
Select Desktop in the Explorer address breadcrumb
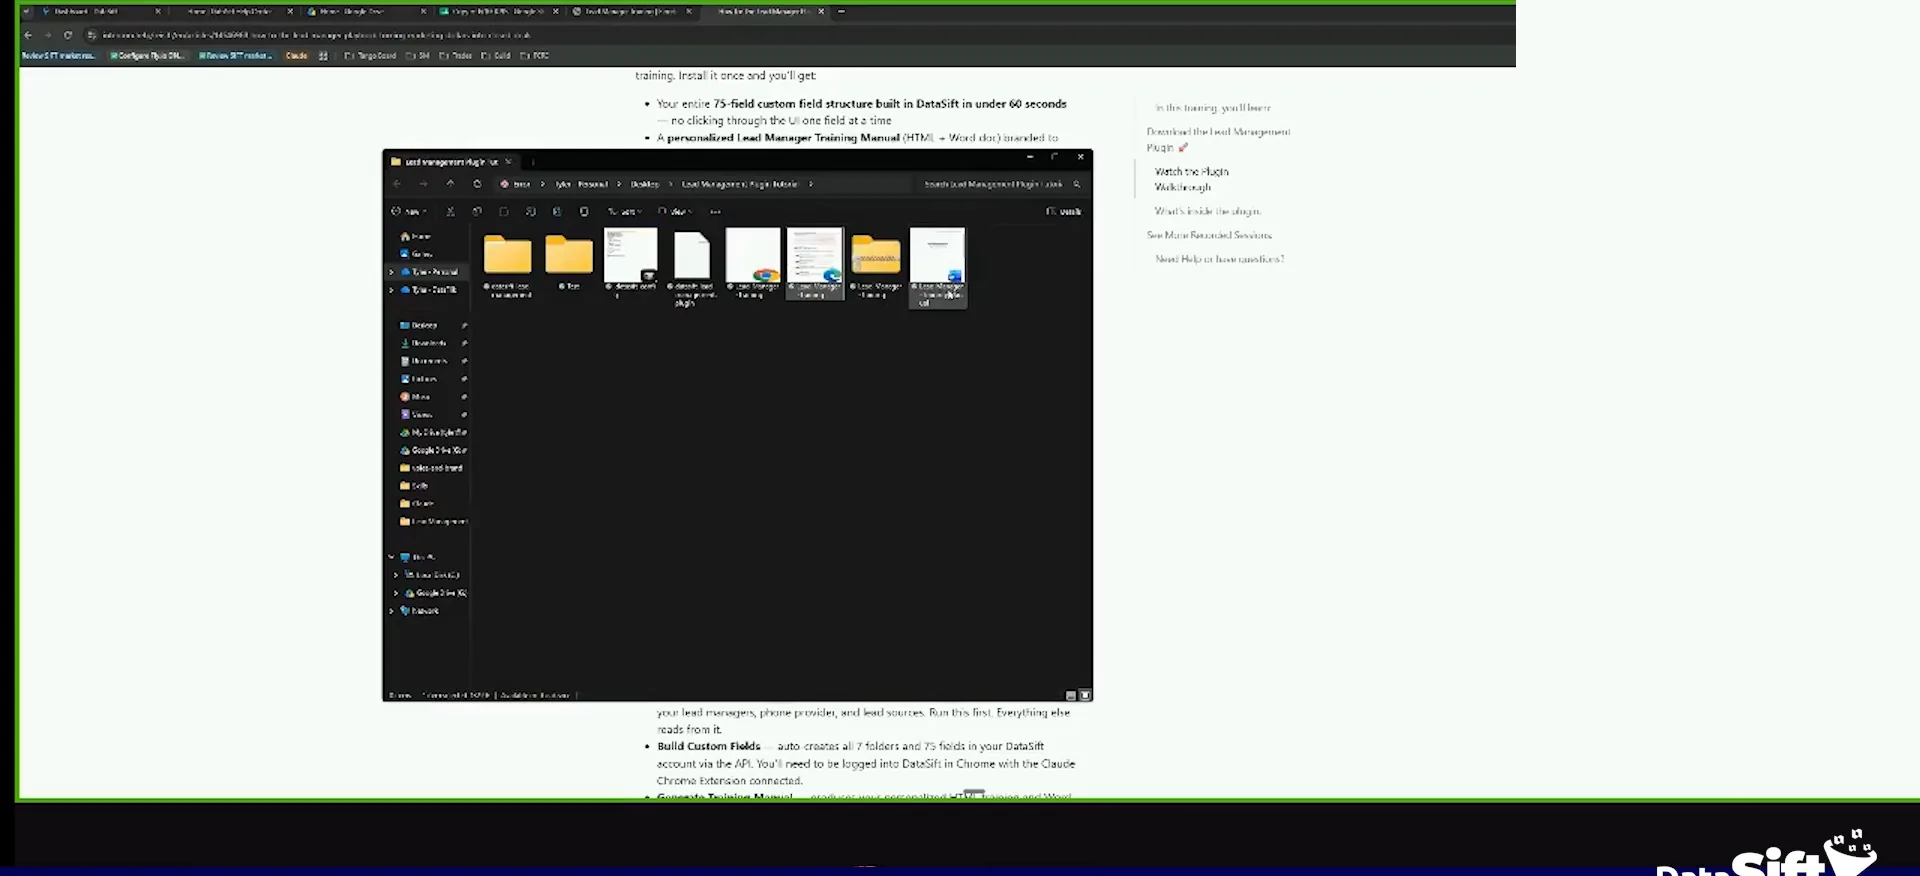pos(645,184)
